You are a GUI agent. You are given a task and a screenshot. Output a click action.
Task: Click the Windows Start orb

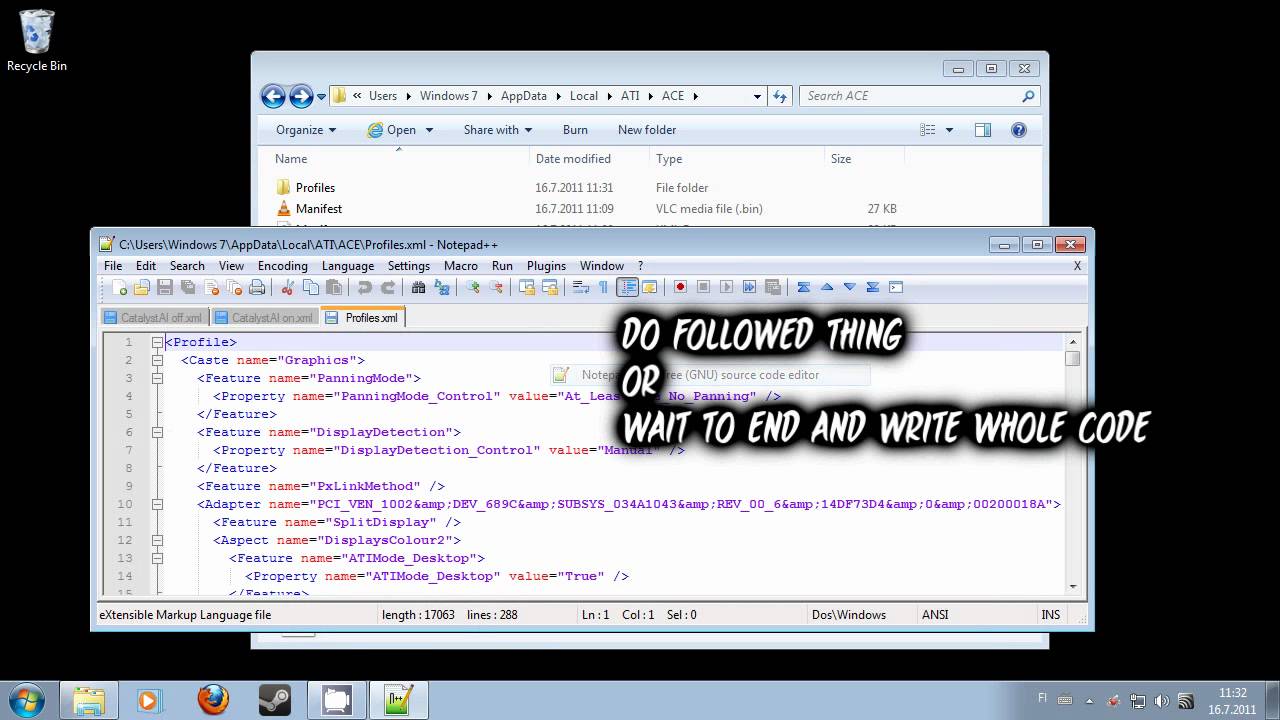25,699
